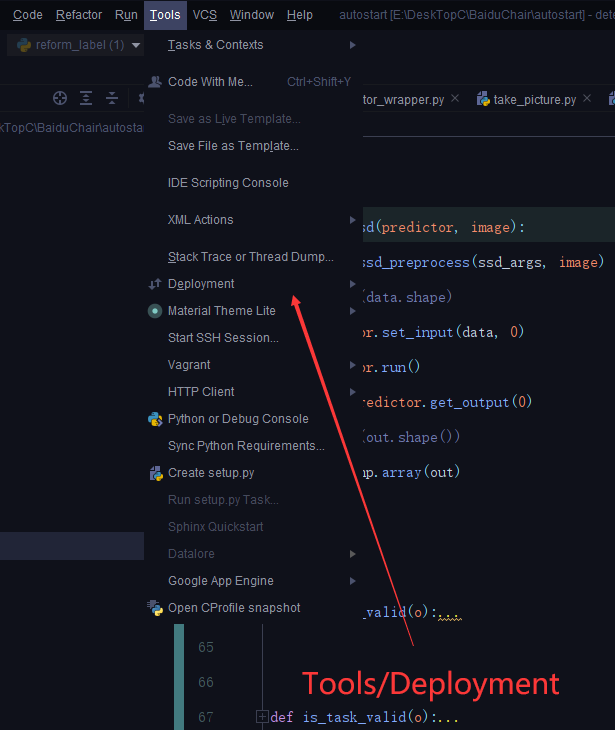
Task: Open the Deployment submenu
Action: [x=253, y=284]
